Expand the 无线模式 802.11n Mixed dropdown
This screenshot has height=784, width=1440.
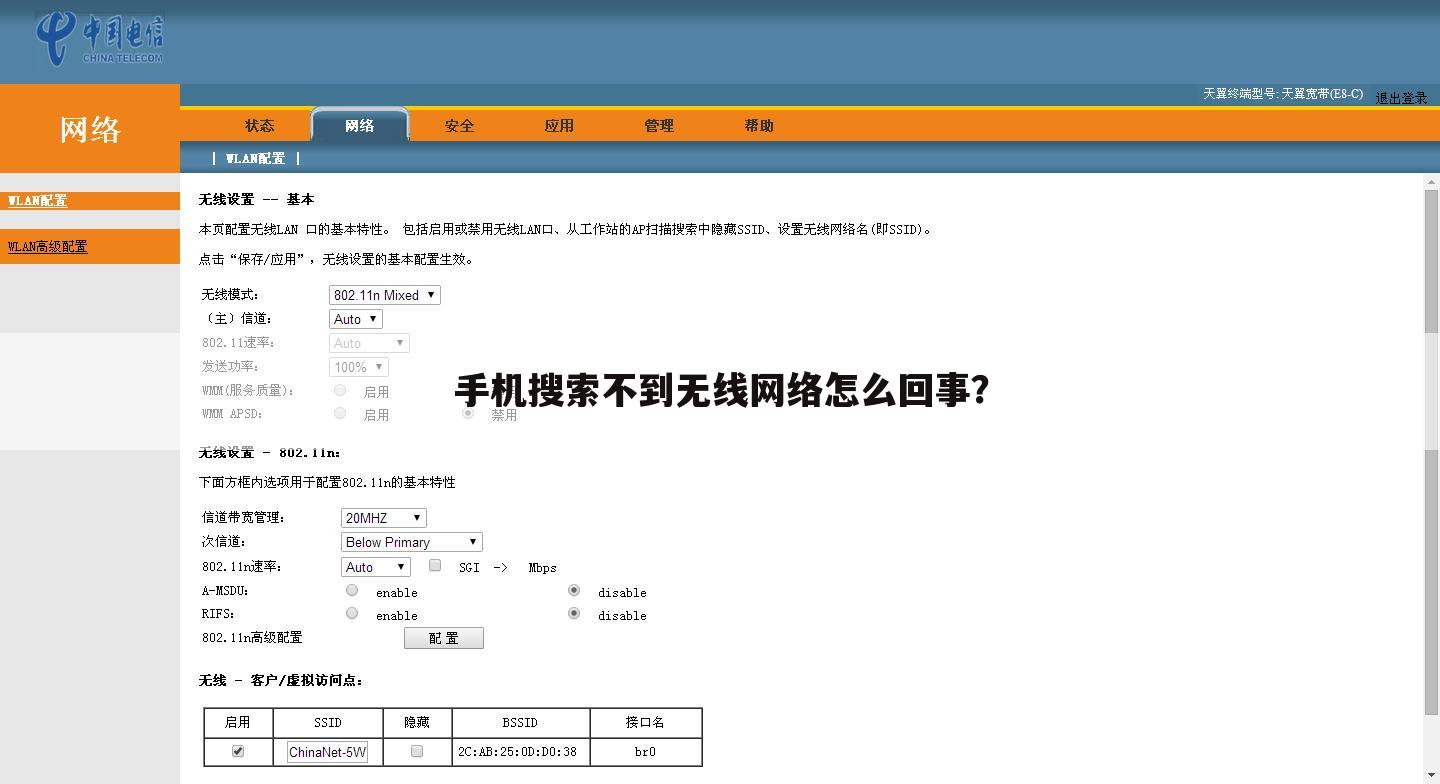point(385,295)
